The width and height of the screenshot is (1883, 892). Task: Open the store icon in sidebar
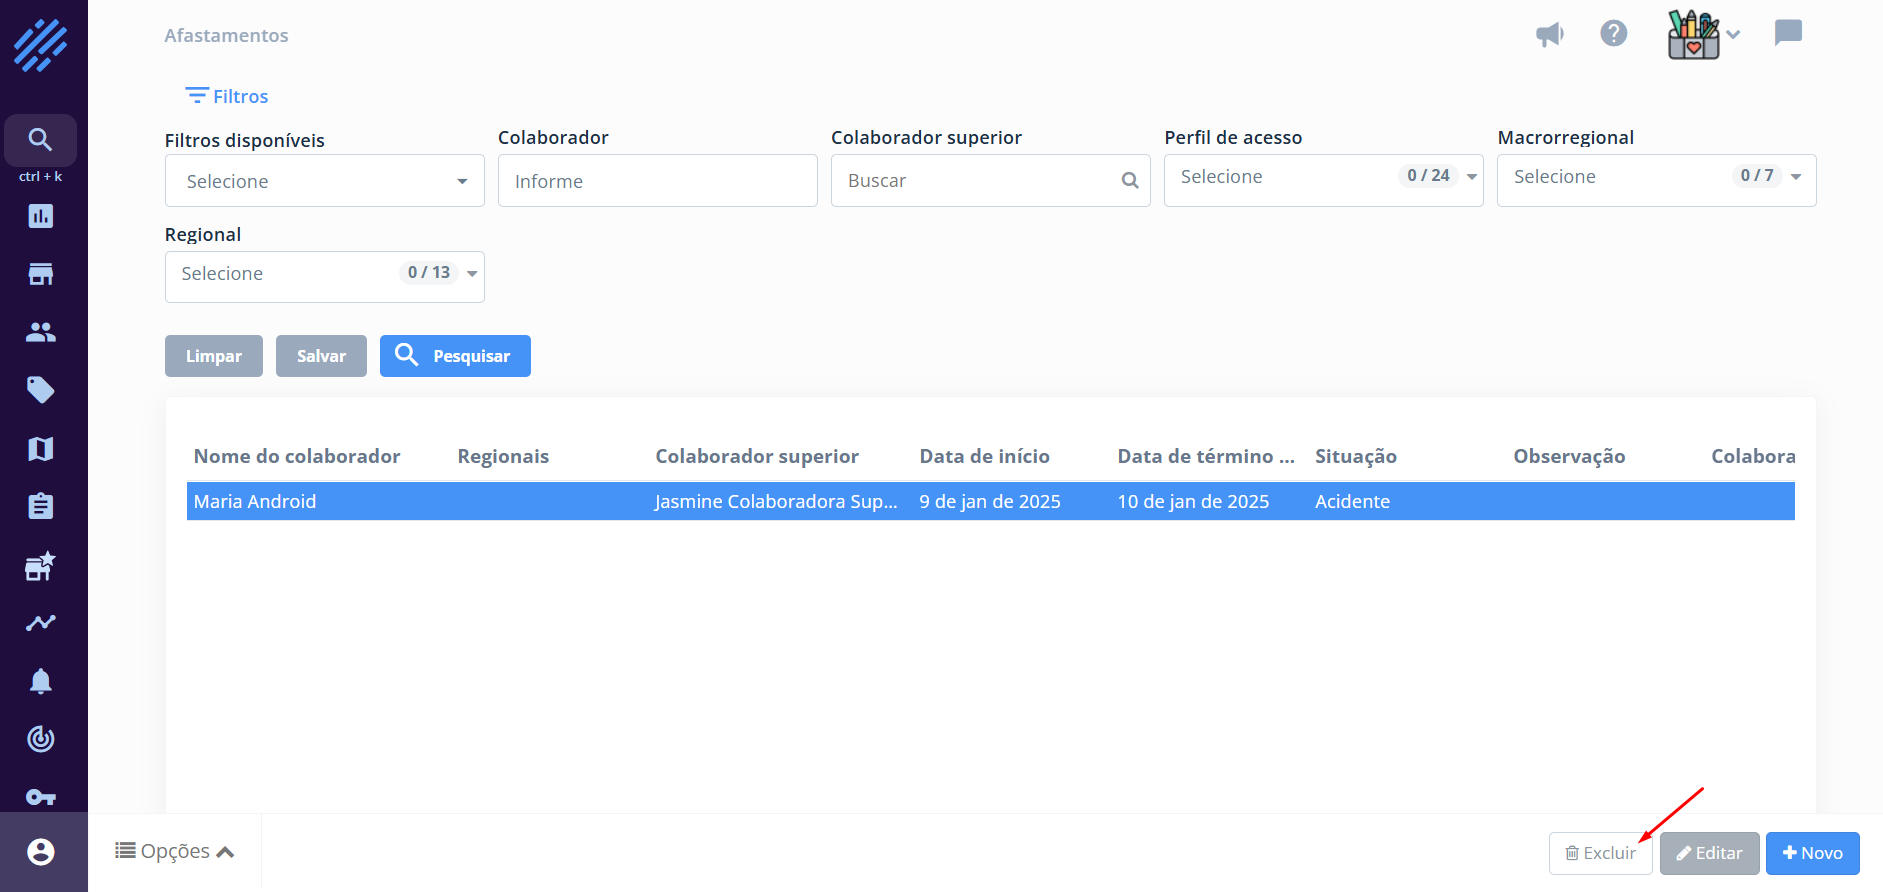click(x=41, y=274)
